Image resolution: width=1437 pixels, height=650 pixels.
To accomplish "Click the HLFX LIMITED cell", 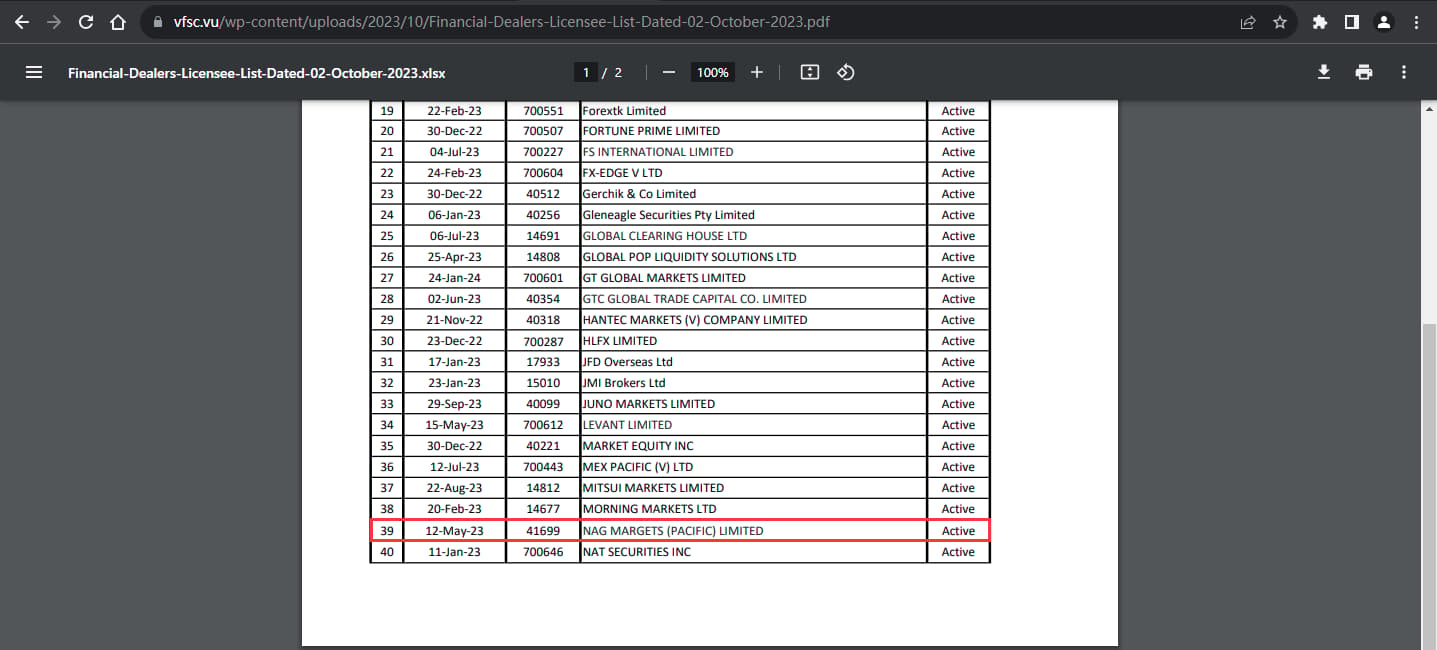I will click(753, 341).
